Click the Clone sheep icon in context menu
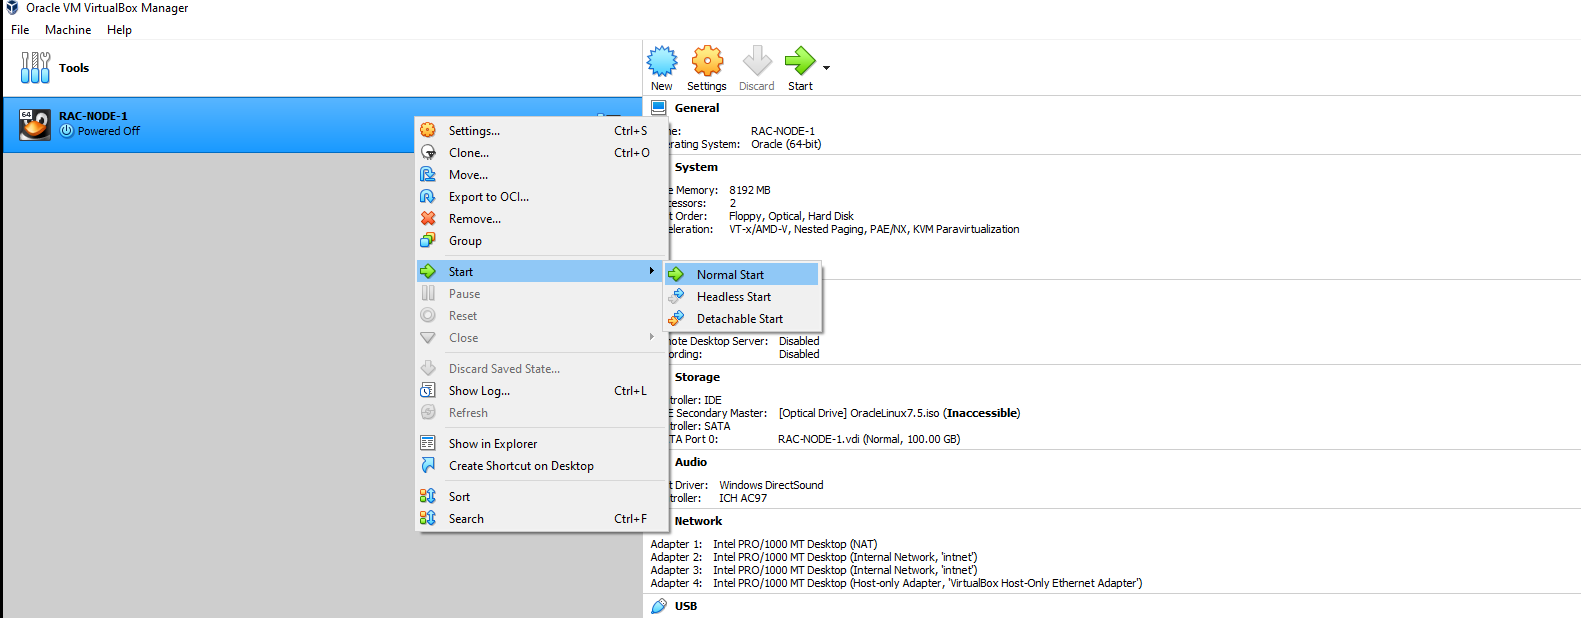Screen dimensions: 1581x618 pyautogui.click(x=428, y=152)
